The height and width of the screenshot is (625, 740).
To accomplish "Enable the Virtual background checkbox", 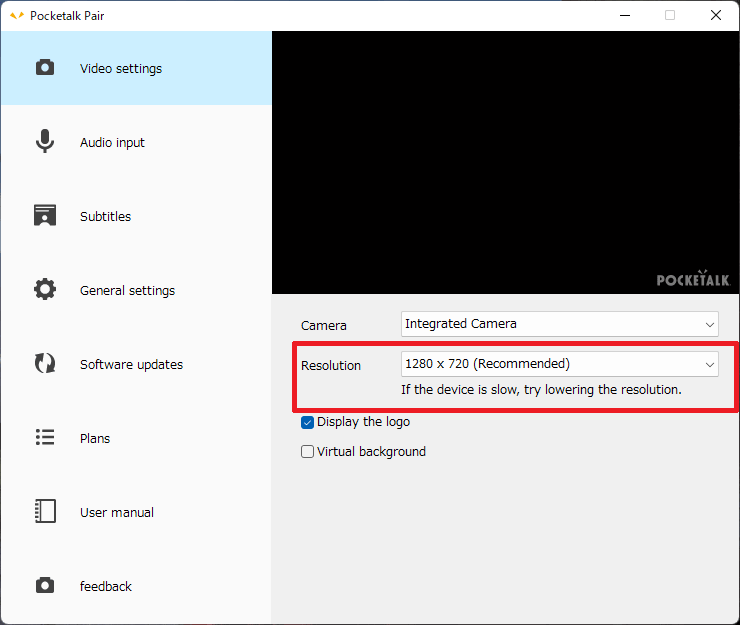I will coord(308,452).
